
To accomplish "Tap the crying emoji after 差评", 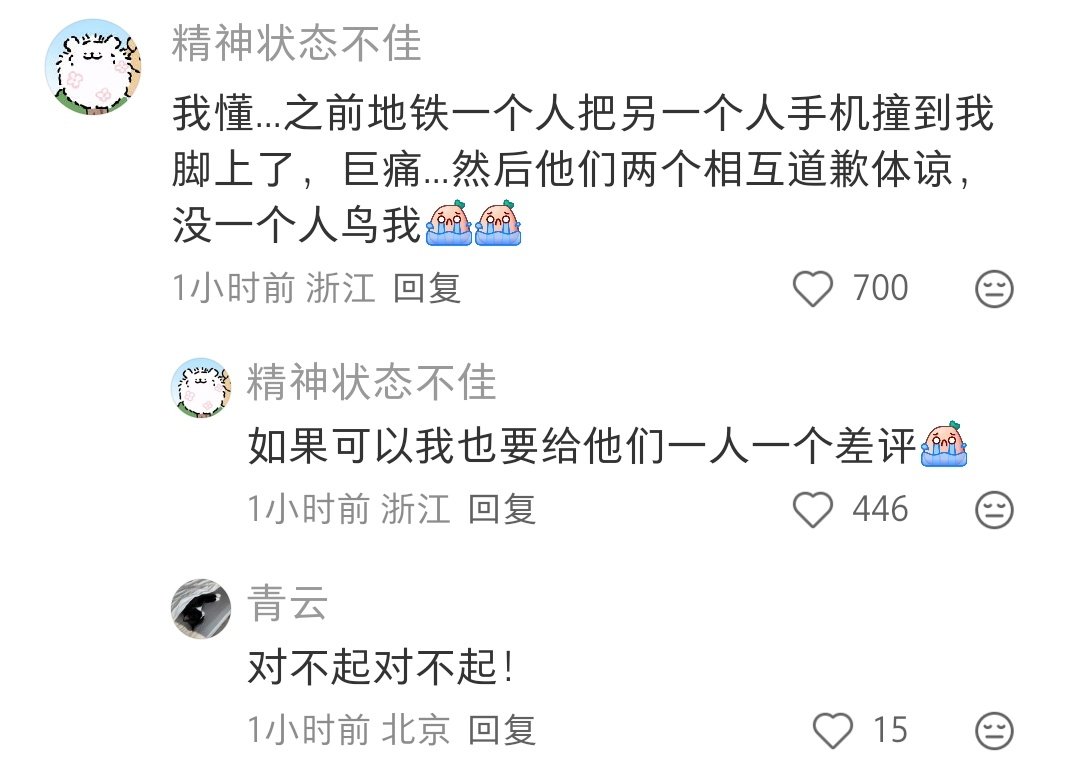I will [944, 444].
